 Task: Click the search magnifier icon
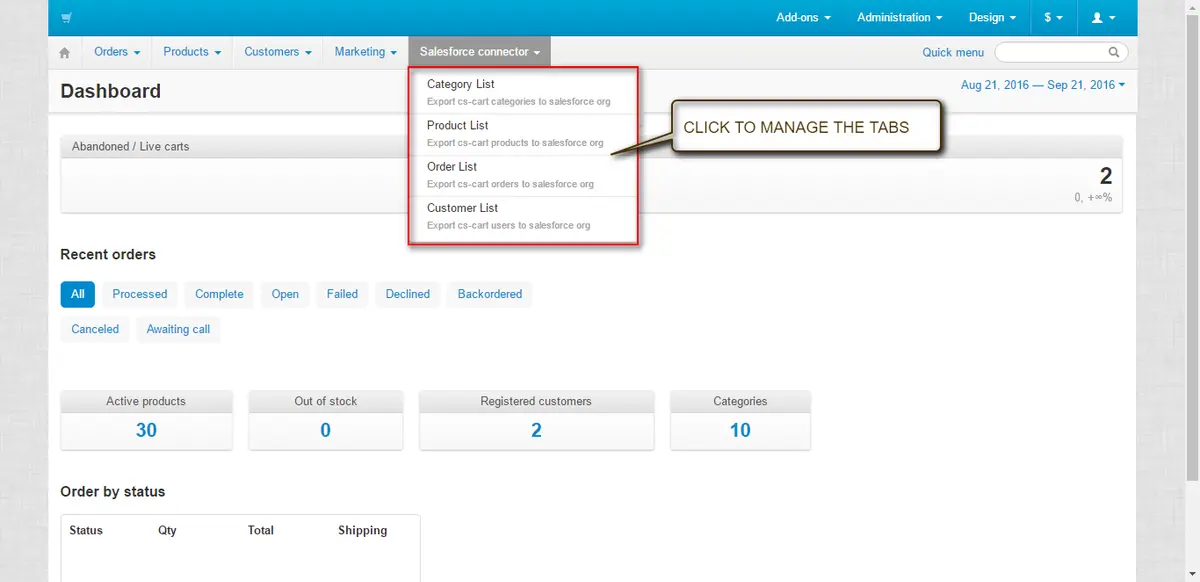1114,52
